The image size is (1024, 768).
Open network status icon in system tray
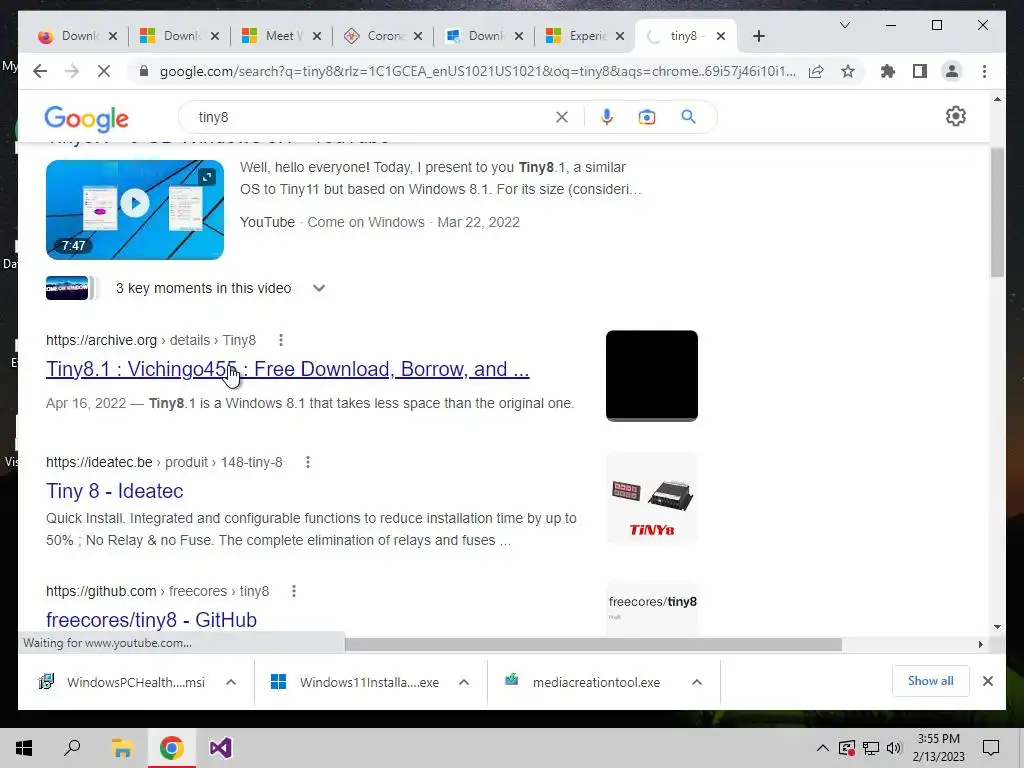[871, 748]
